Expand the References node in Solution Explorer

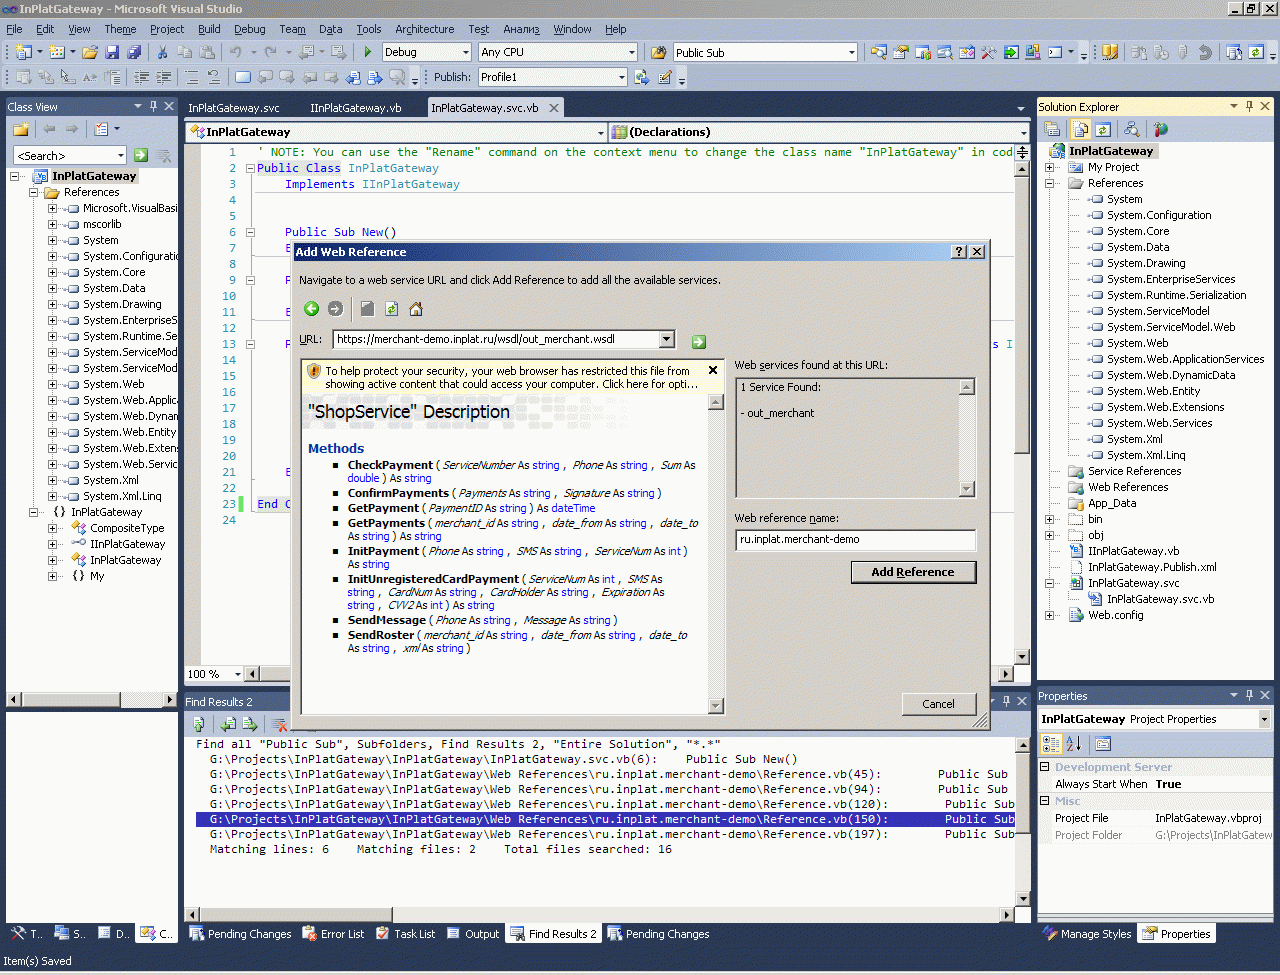tap(1050, 183)
